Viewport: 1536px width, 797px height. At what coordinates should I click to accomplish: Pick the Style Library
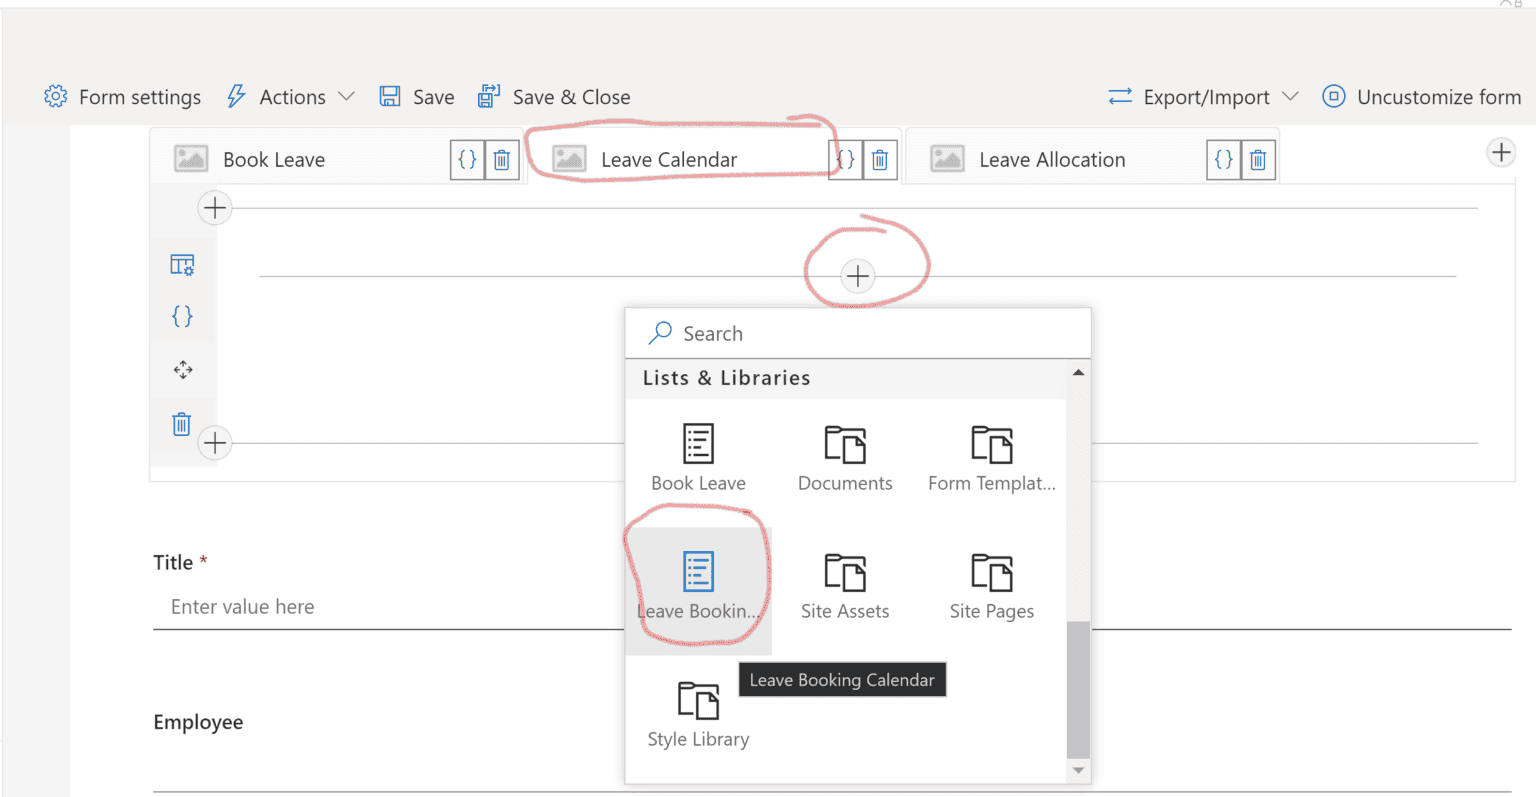coord(697,700)
